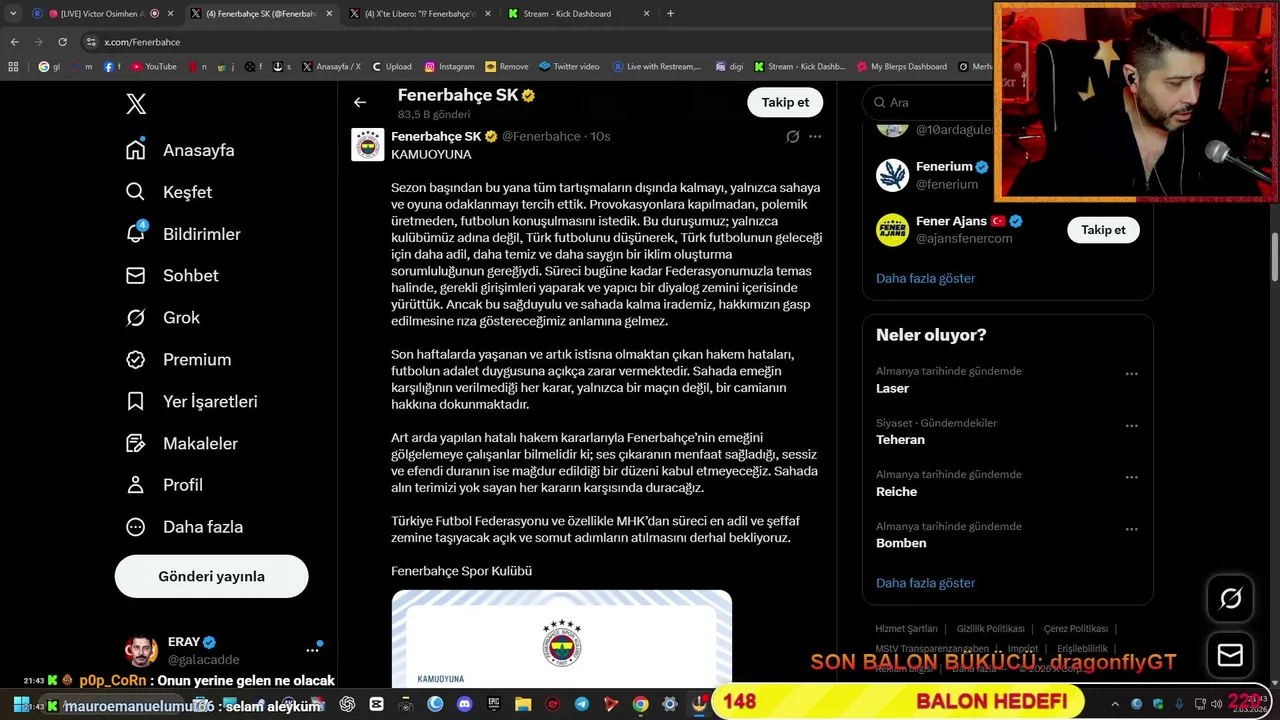Open the site info icon in address bar
Screen dimensions: 1280x720
91,42
